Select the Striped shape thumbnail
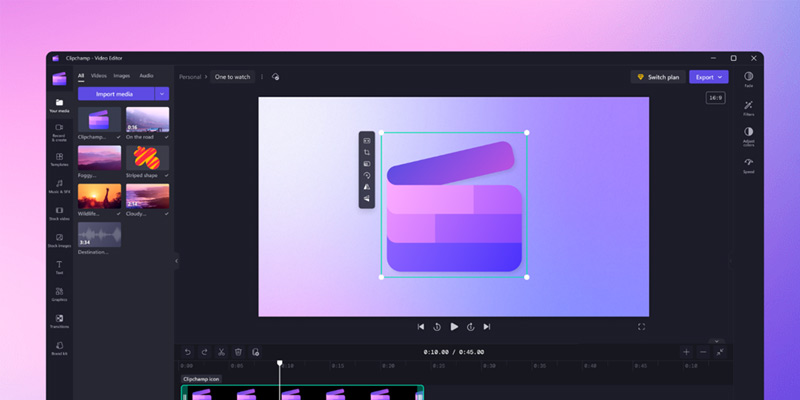Image resolution: width=800 pixels, height=400 pixels. (147, 158)
